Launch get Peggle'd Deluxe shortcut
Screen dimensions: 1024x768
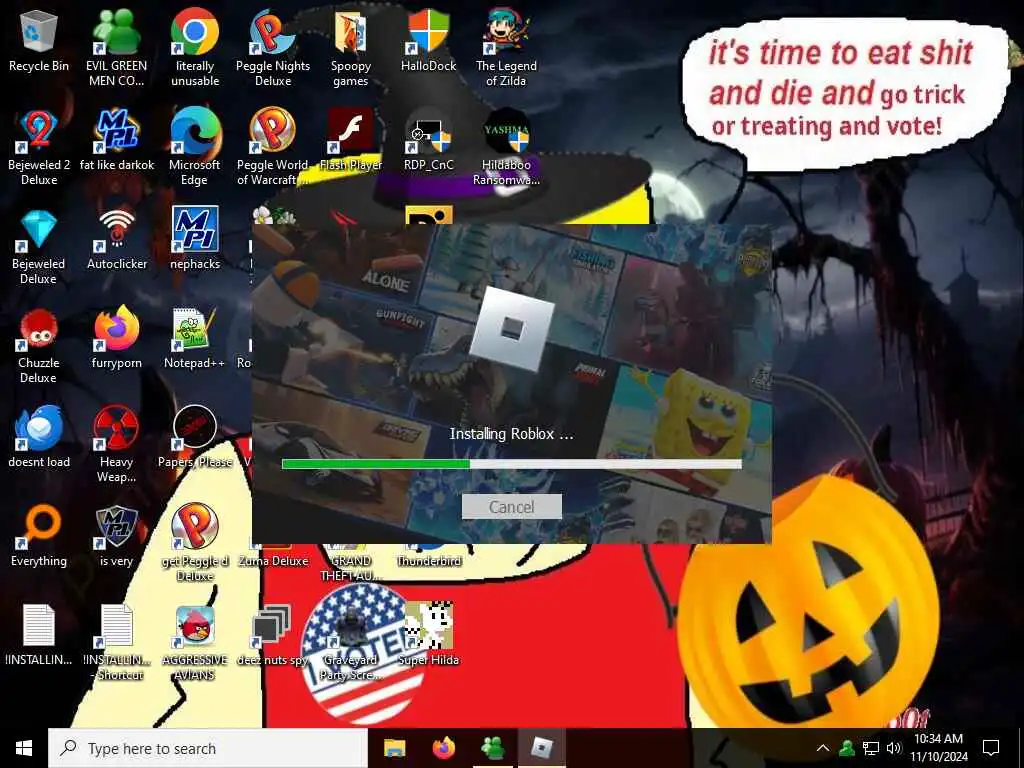click(195, 542)
